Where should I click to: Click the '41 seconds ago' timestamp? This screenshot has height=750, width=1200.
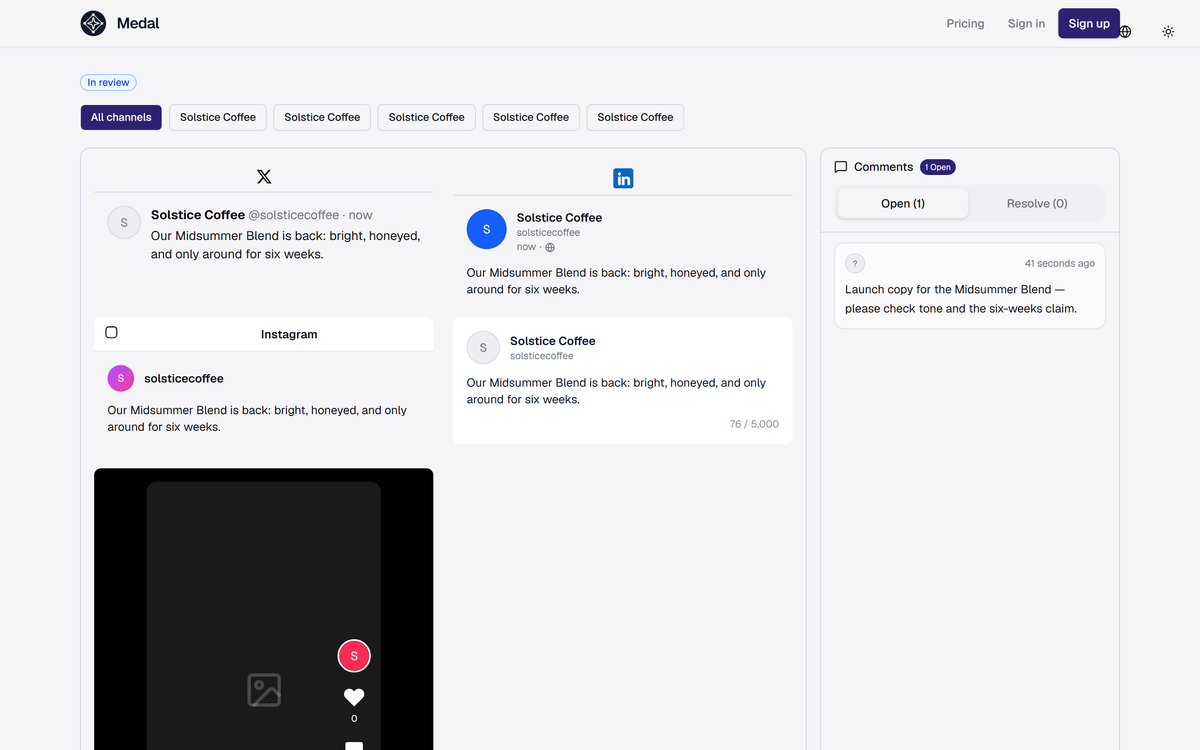[1059, 263]
